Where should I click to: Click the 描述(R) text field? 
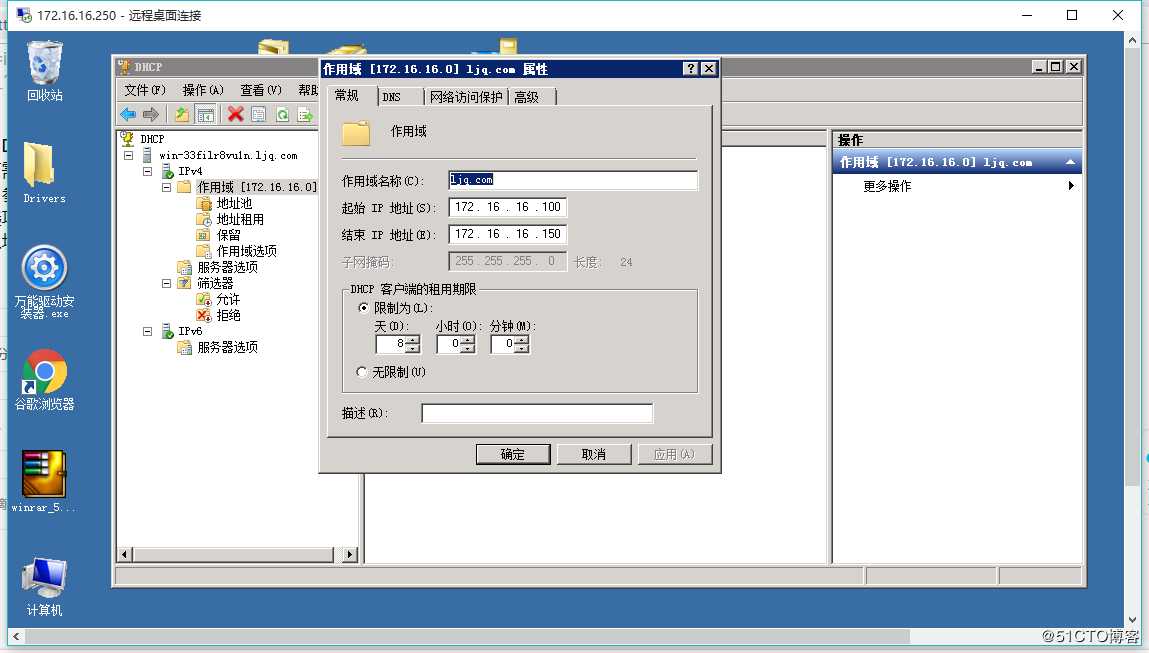point(537,413)
